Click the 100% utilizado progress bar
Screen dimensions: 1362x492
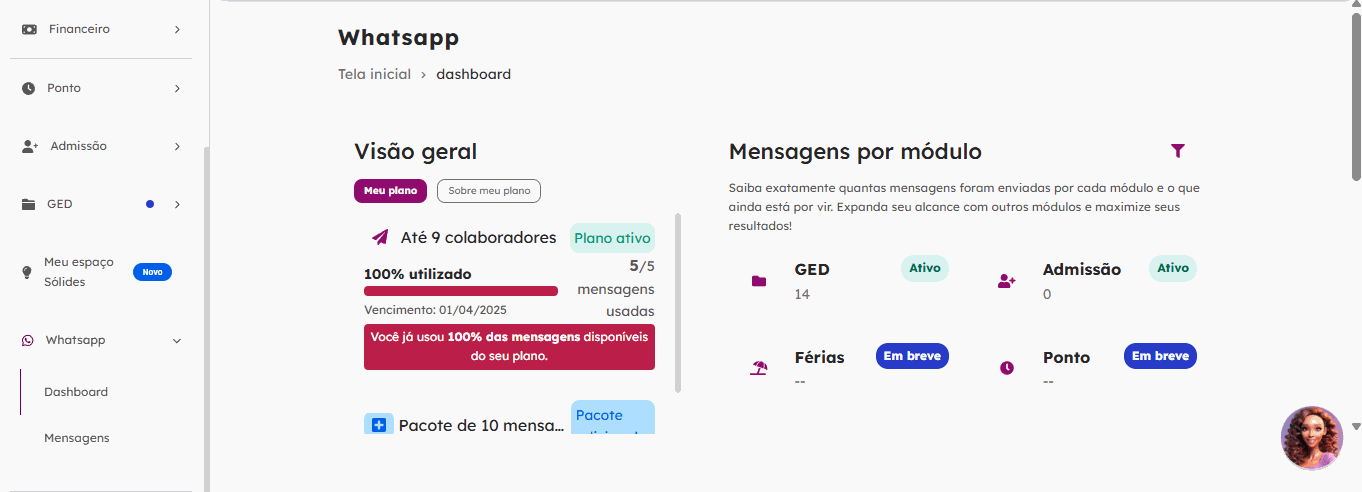click(461, 291)
